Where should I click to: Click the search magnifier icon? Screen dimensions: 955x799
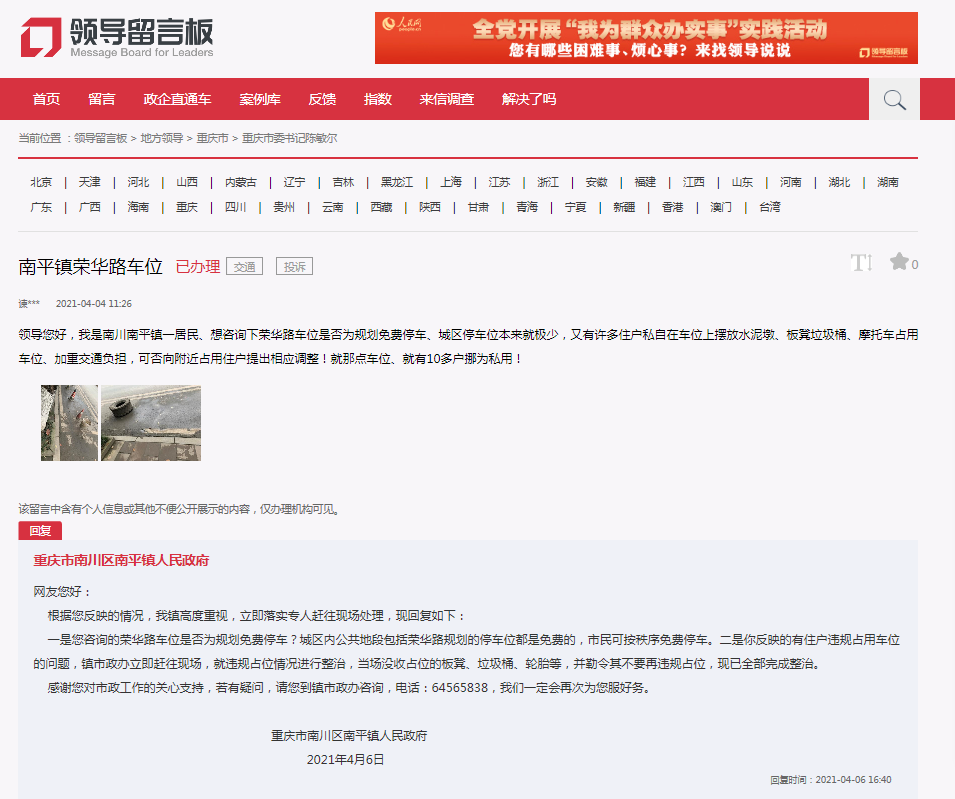tap(894, 99)
